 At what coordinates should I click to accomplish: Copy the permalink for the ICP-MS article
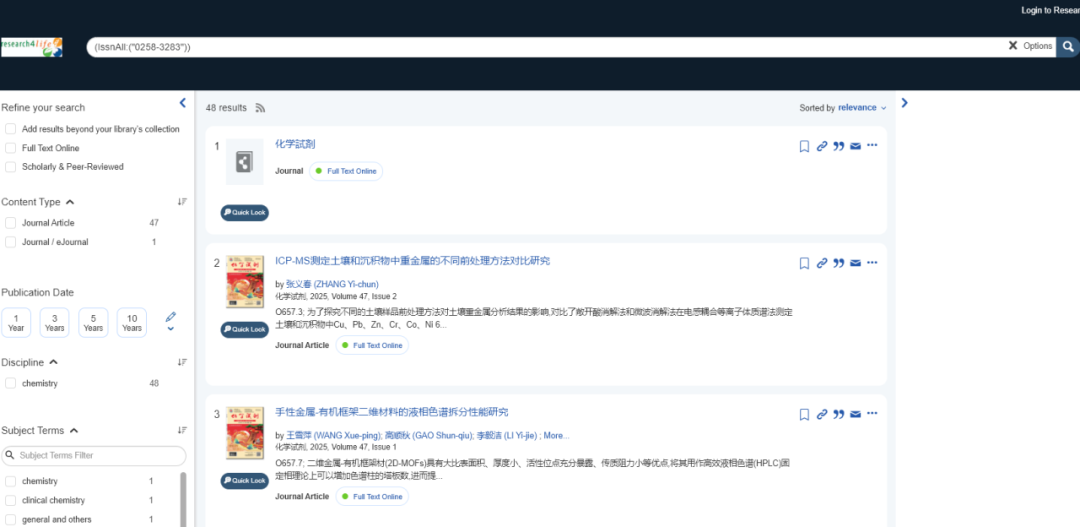pos(822,264)
